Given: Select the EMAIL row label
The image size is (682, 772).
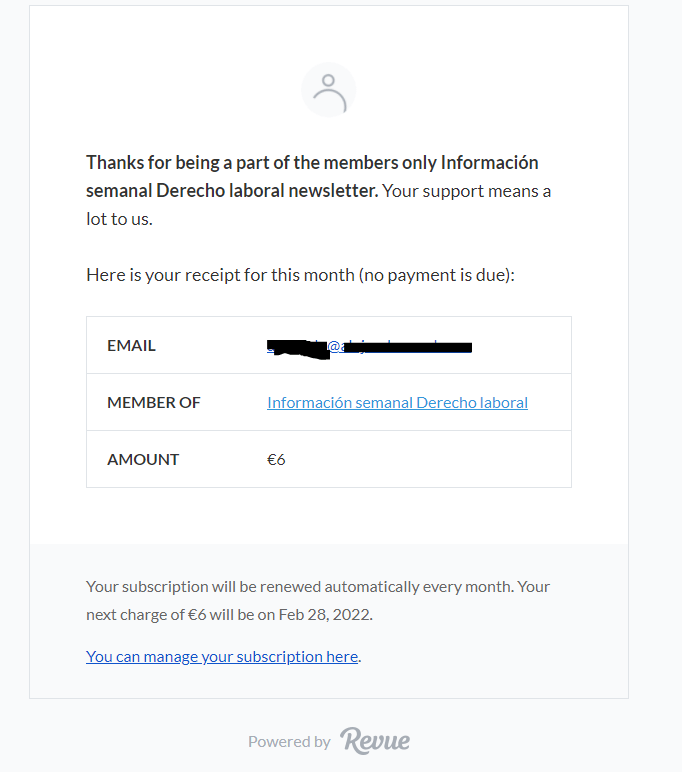Looking at the screenshot, I should pyautogui.click(x=131, y=346).
